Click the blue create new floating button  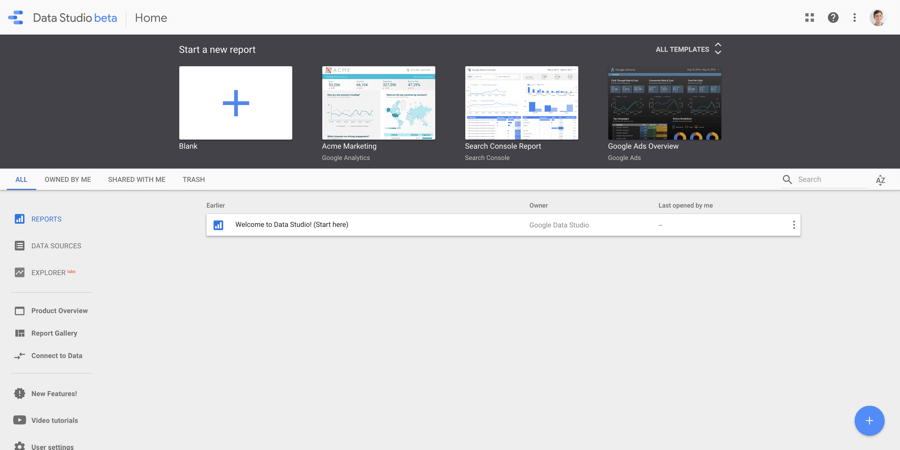(x=869, y=421)
